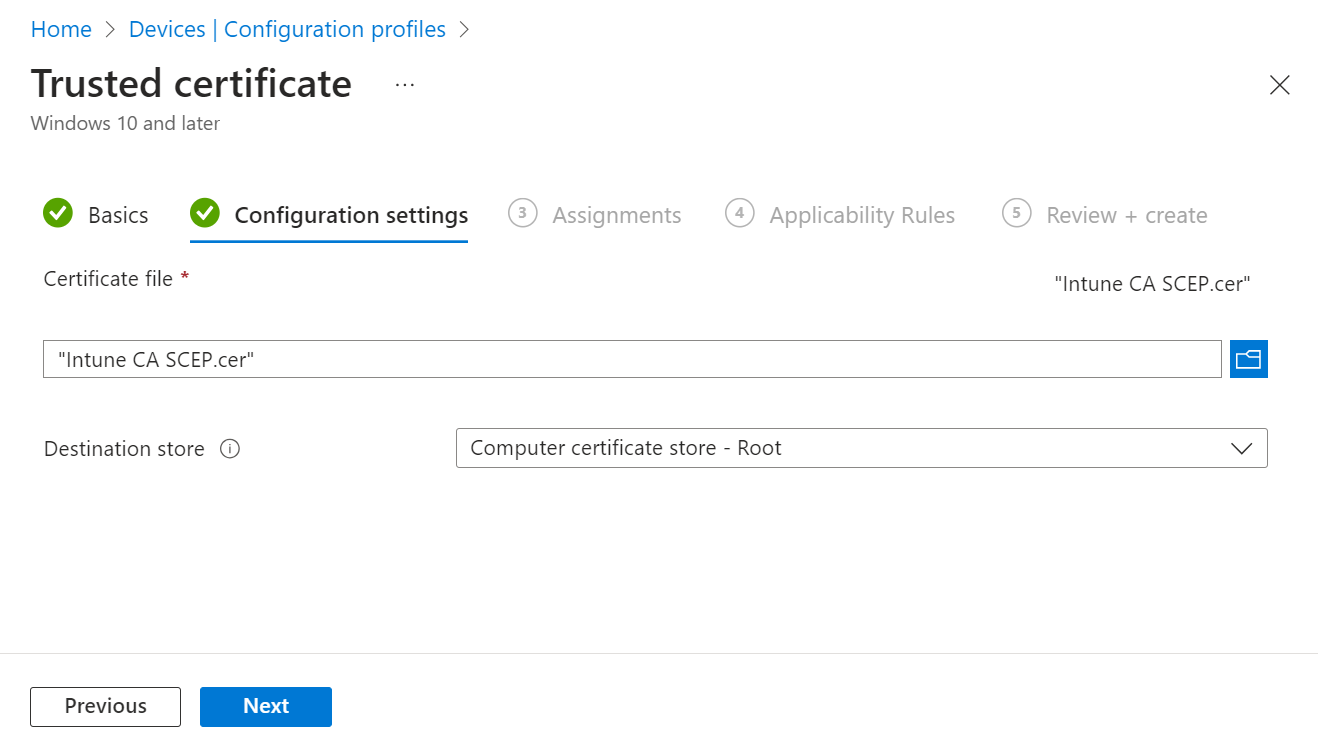
Task: Open Devices | Configuration profiles breadcrumb link
Action: (x=287, y=30)
